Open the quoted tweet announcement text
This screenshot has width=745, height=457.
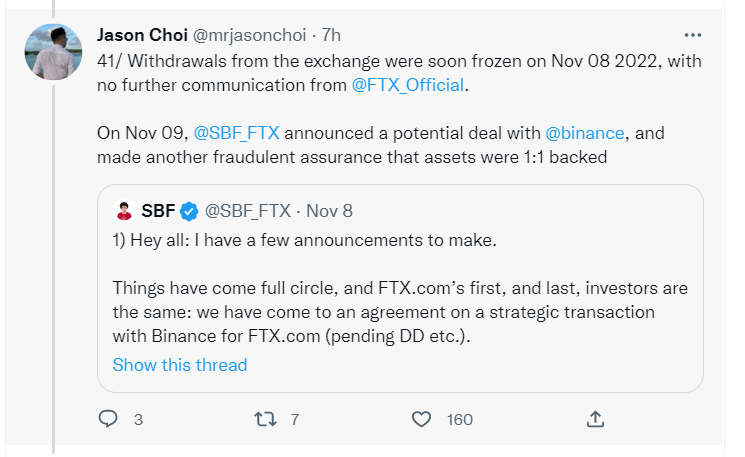400,300
